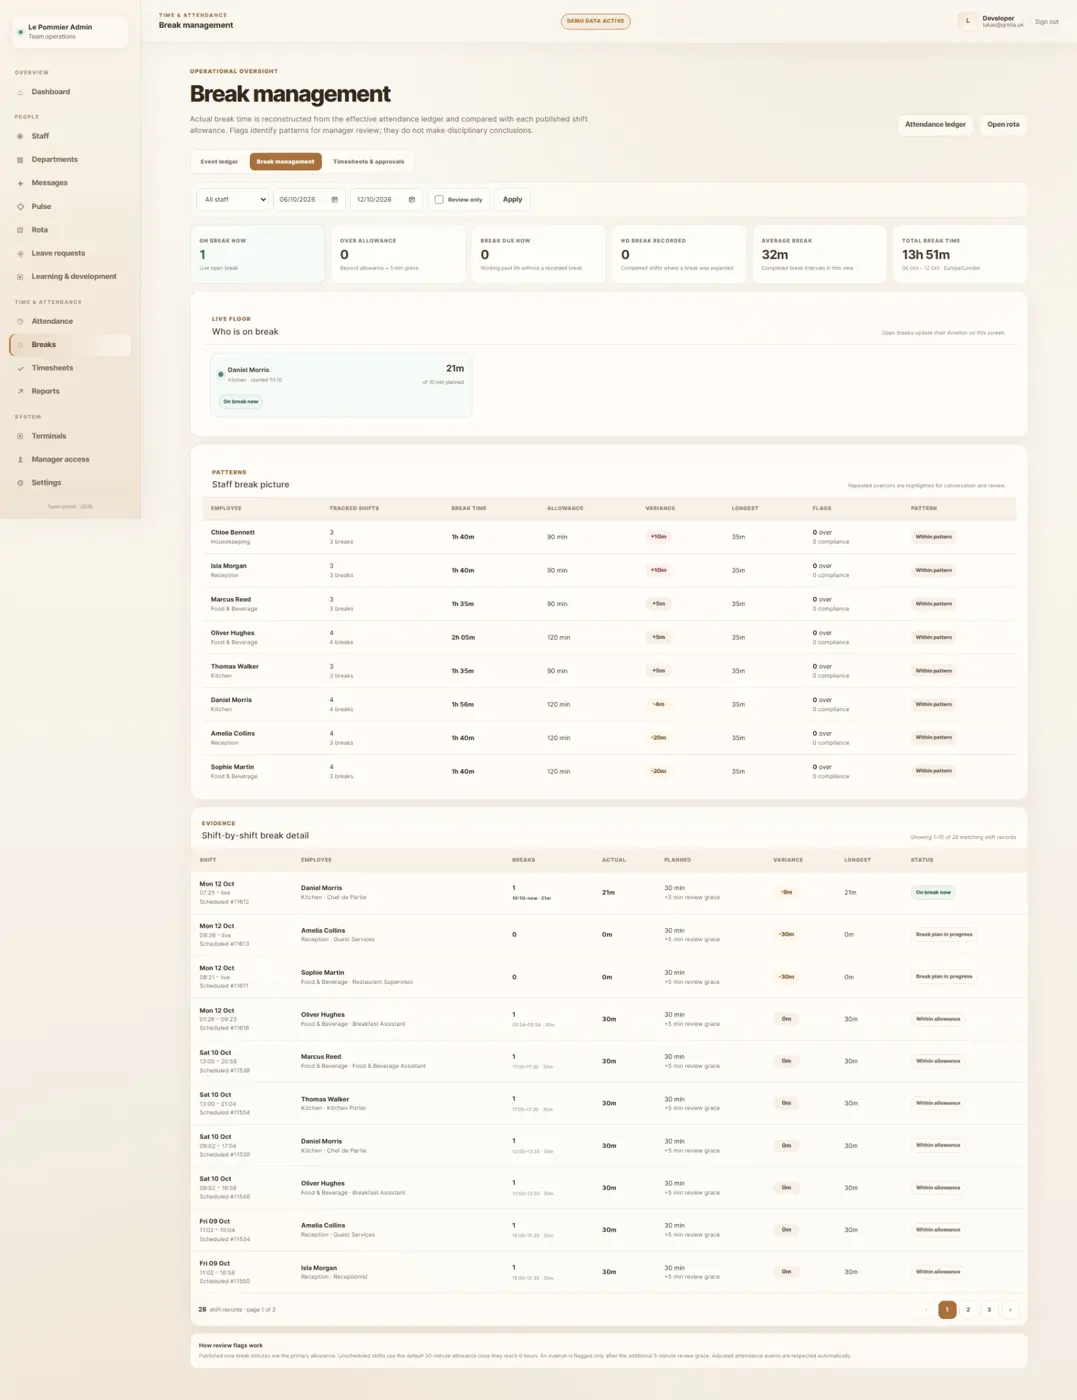Click Scheduled #11613 shift entry

tap(224, 944)
